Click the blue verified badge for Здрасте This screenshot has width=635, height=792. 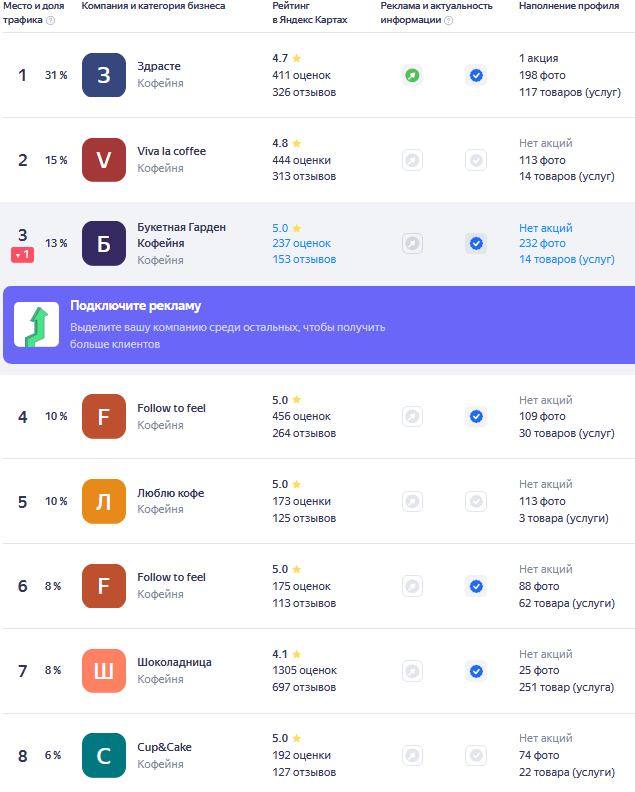(476, 75)
